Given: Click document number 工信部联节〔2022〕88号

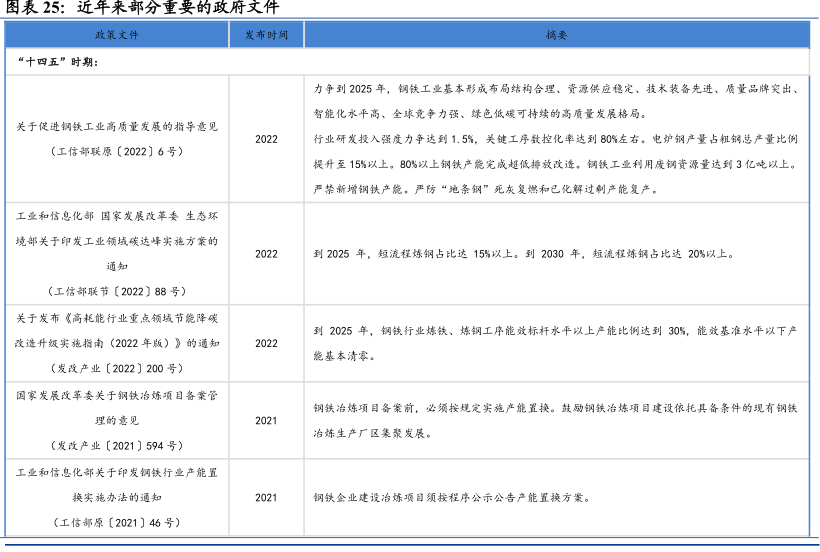Looking at the screenshot, I should click(x=117, y=291).
